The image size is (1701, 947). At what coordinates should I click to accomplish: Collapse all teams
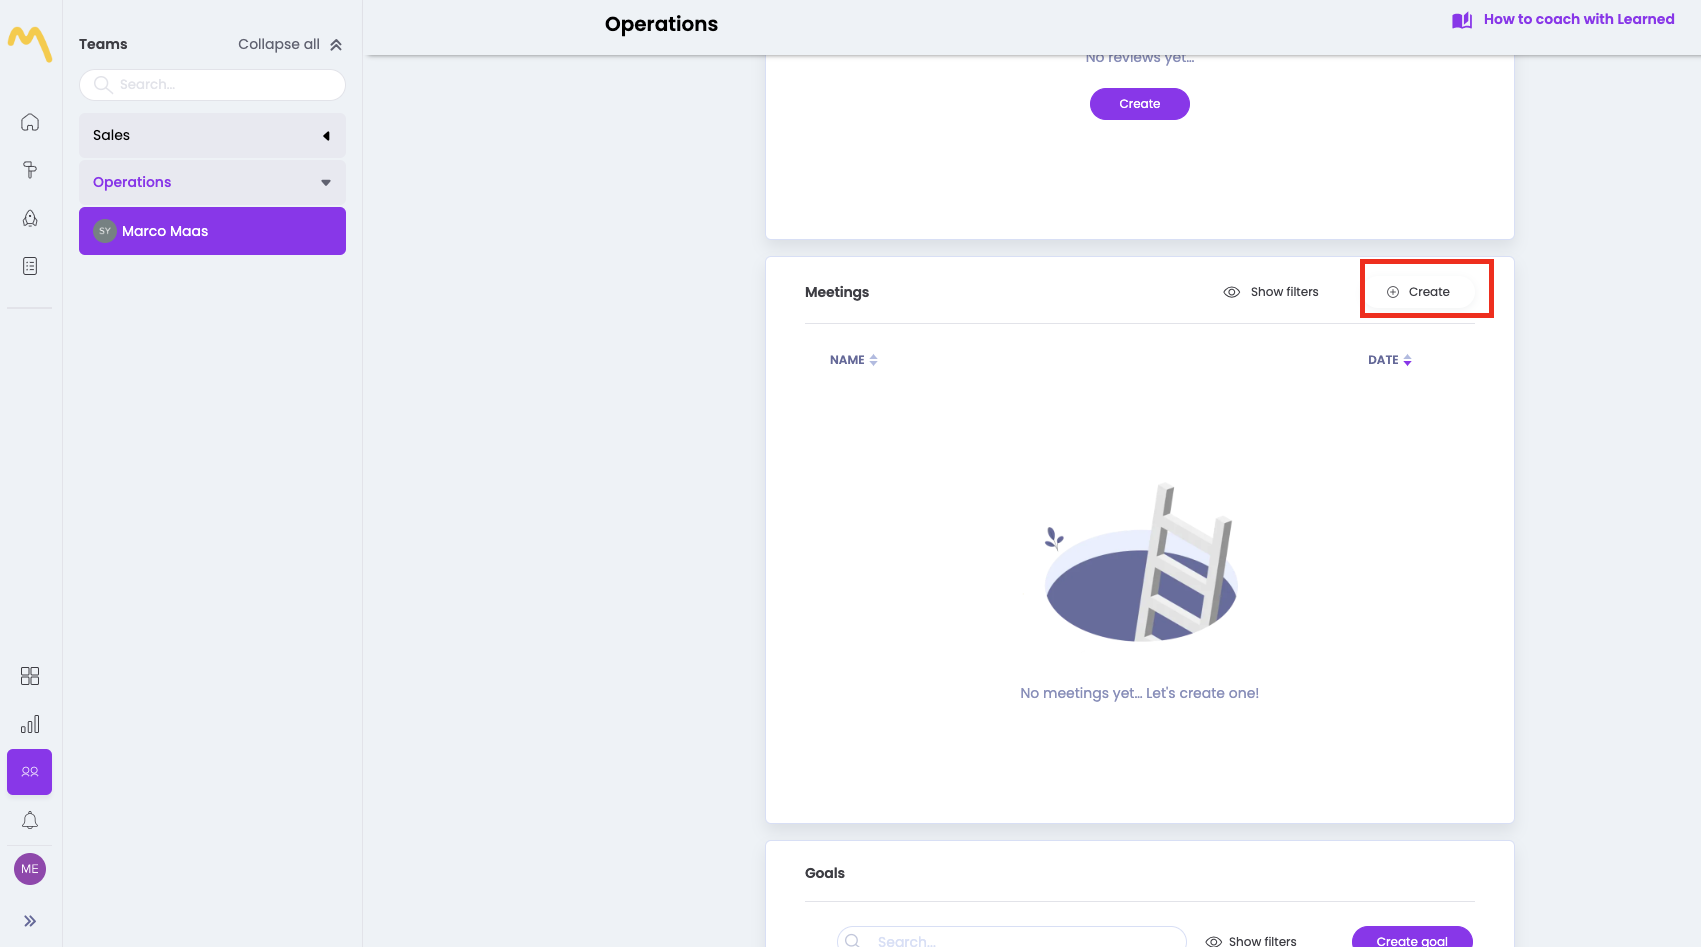click(290, 44)
